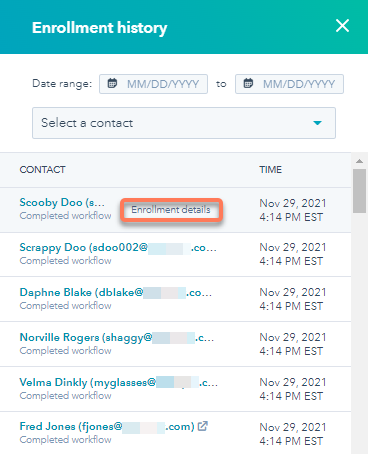Screen dimensions: 368x454
Task: Click the list scrollbar thumb
Action: pos(359,191)
